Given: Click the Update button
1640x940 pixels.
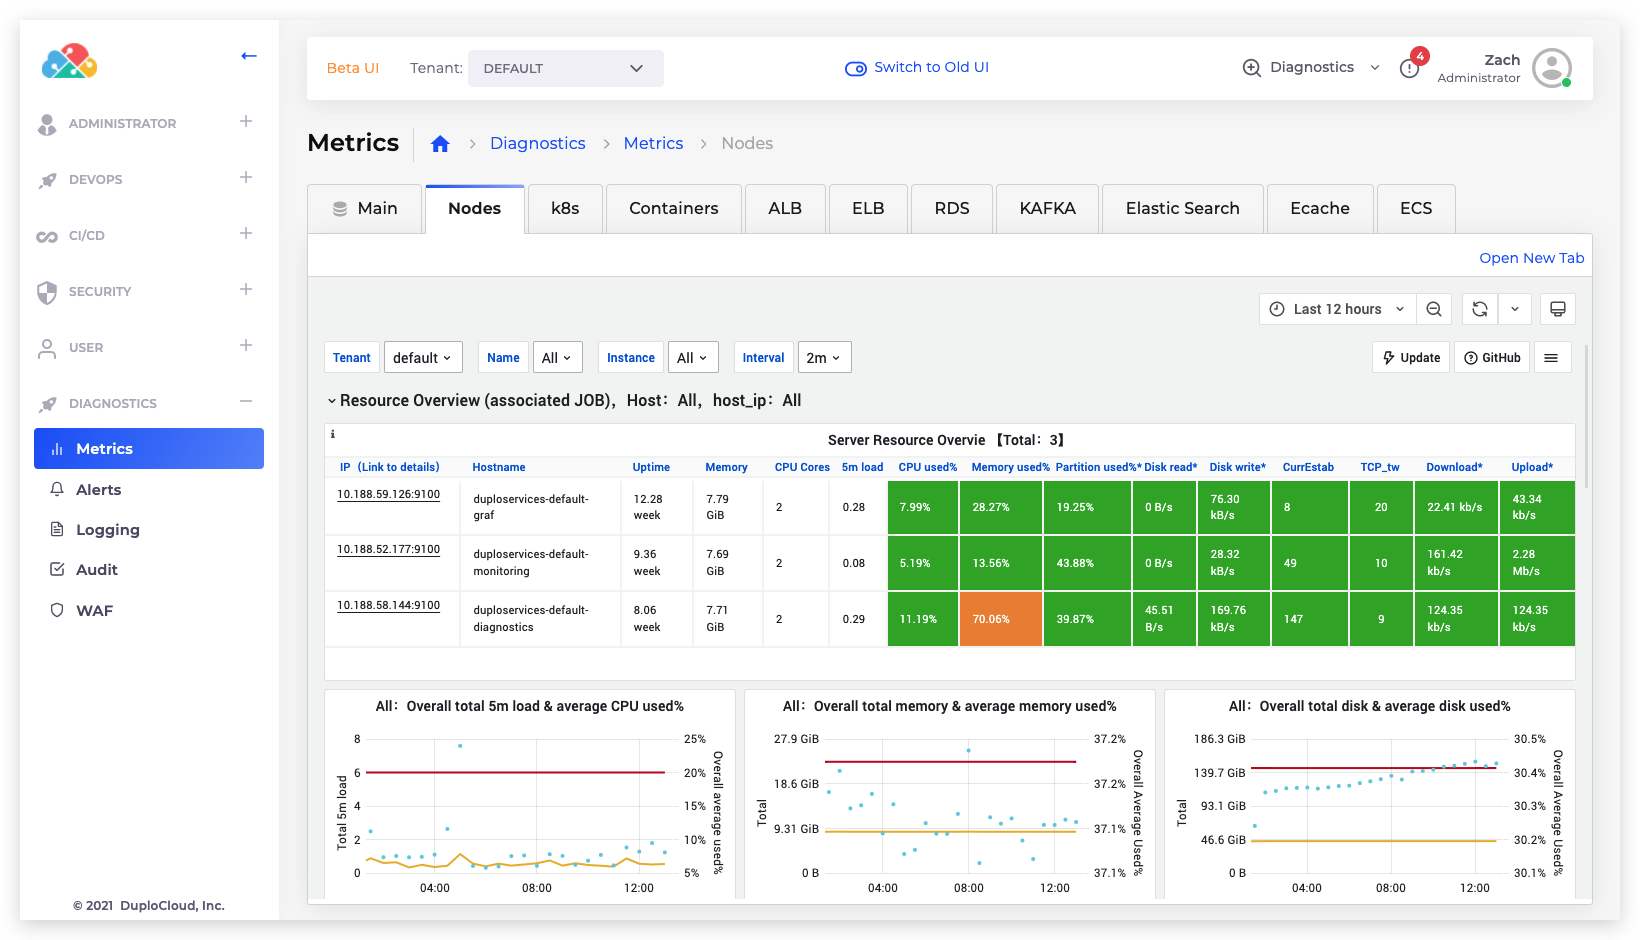Looking at the screenshot, I should pos(1411,358).
